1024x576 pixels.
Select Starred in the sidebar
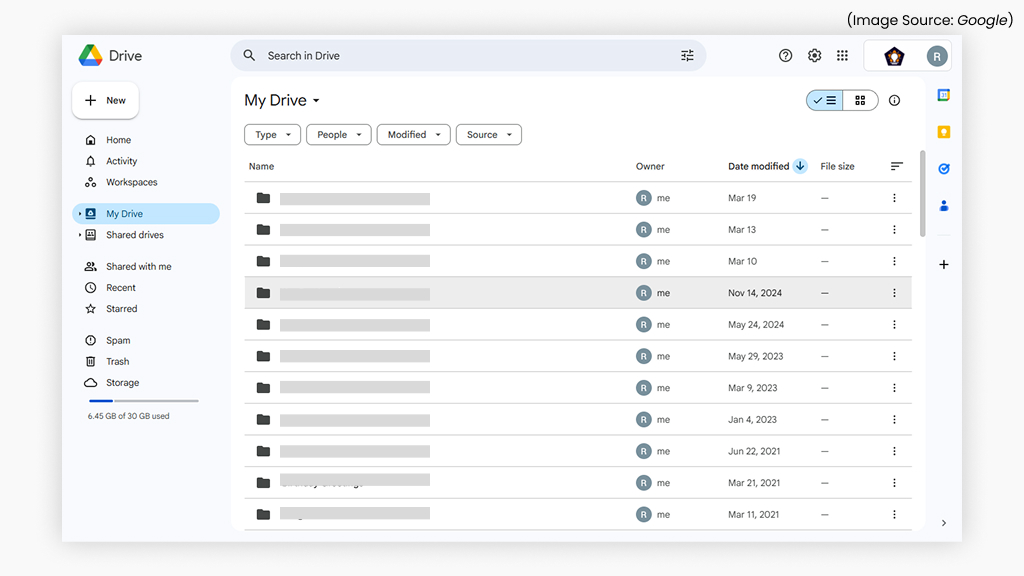click(x=119, y=308)
